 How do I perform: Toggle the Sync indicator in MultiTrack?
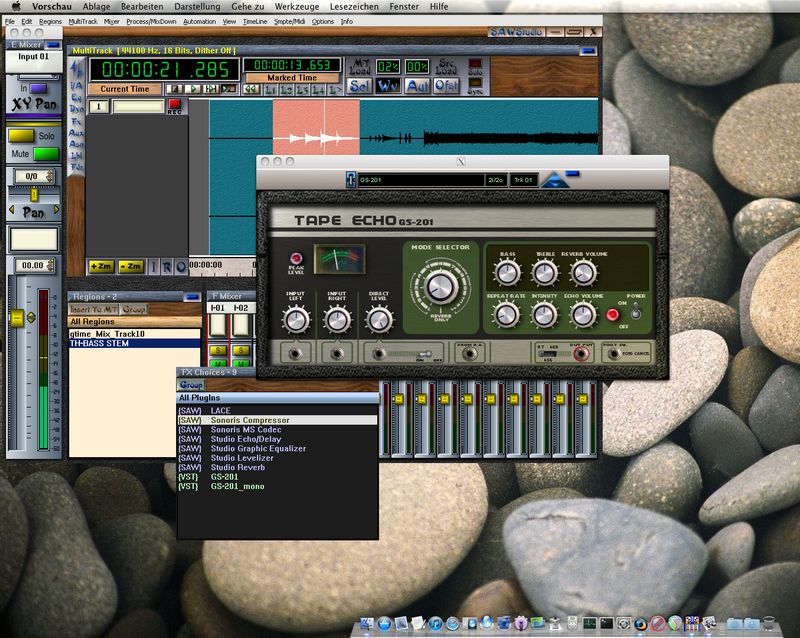475,82
